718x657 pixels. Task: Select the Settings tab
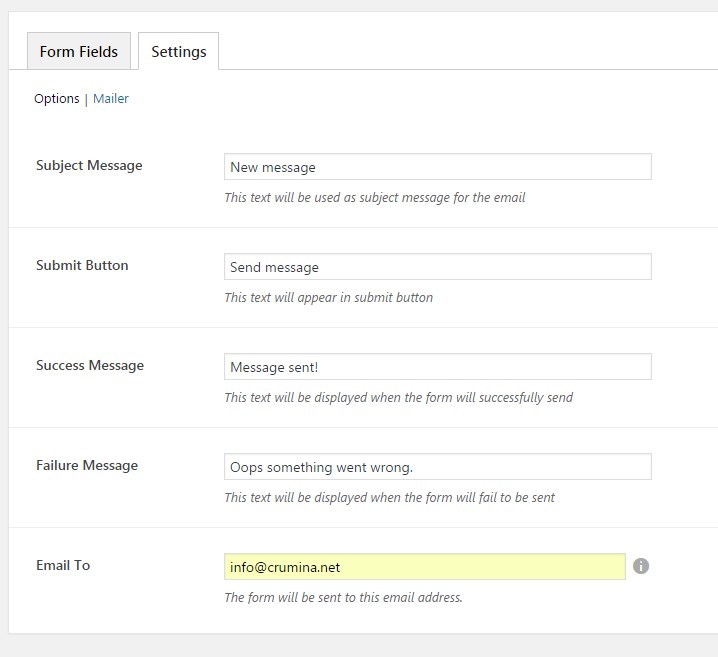(x=178, y=52)
